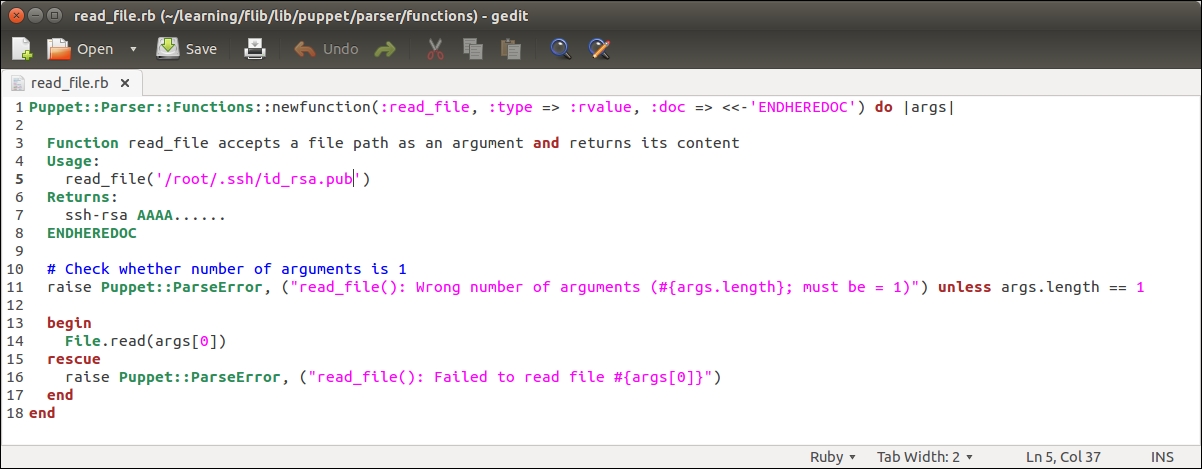This screenshot has height=469, width=1202.
Task: Create a new document with toolbar icon
Action: (x=22, y=48)
